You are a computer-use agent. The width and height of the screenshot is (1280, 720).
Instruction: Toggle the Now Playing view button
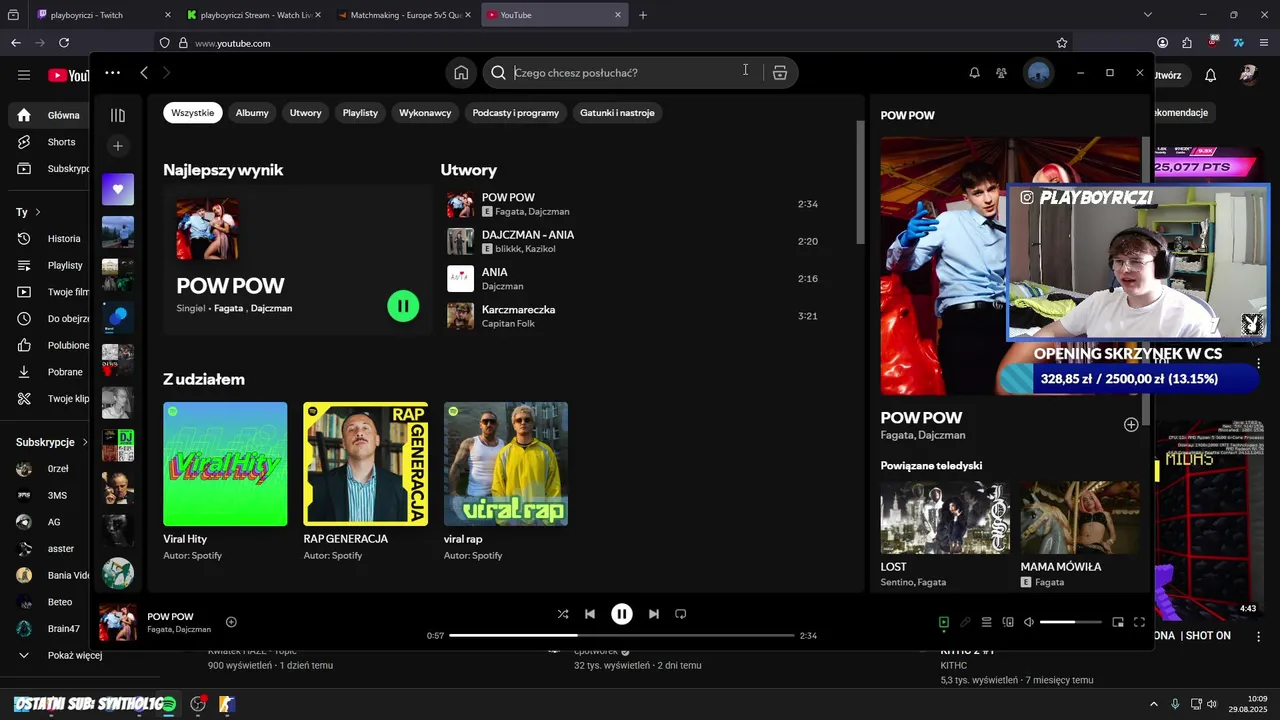943,622
